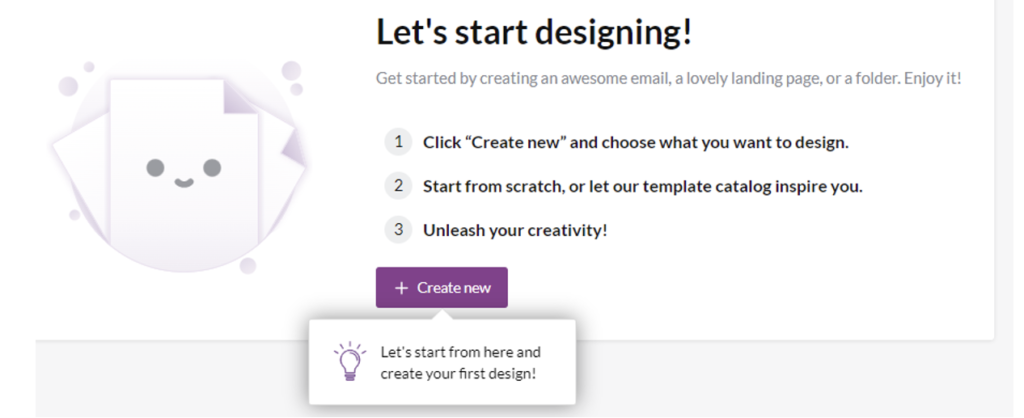Click the step 3 number badge
The width and height of the screenshot is (1024, 418).
click(x=398, y=230)
